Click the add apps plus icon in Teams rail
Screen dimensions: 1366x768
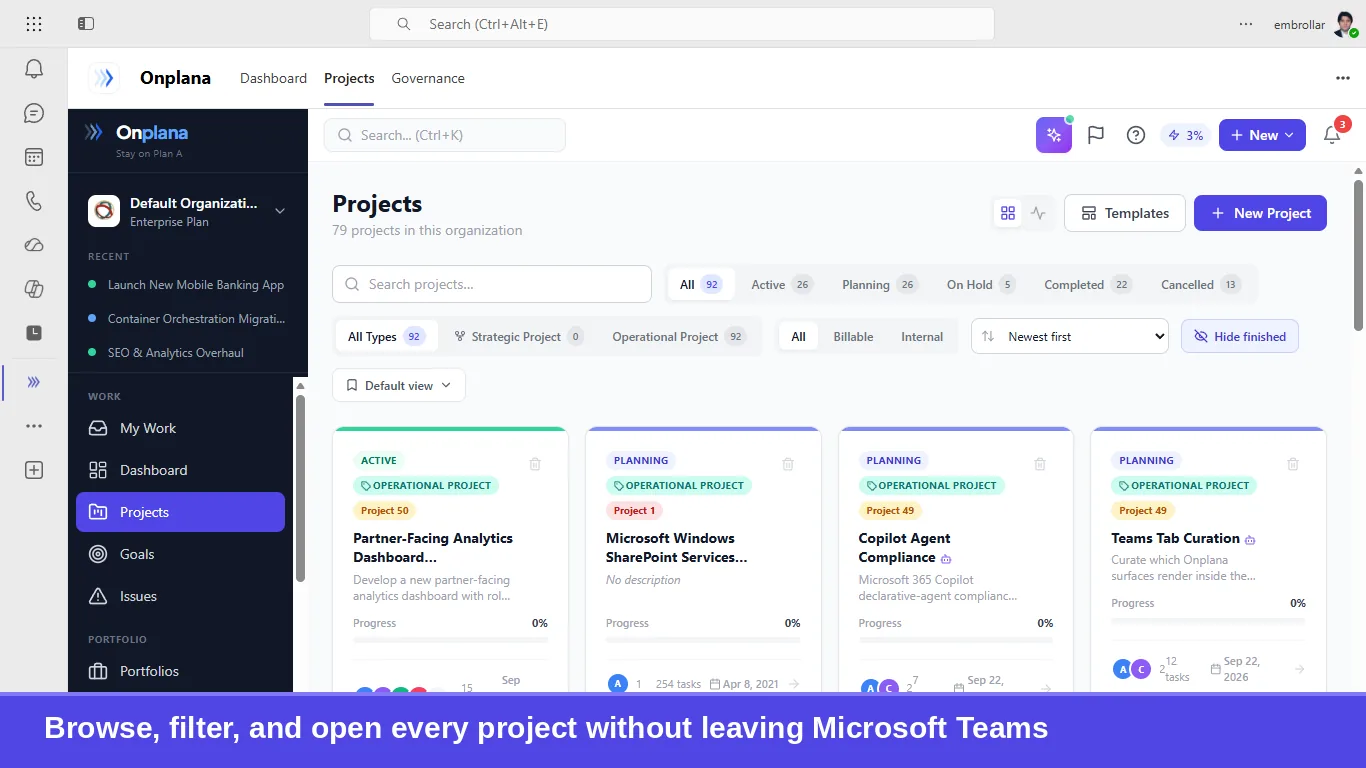[x=34, y=470]
